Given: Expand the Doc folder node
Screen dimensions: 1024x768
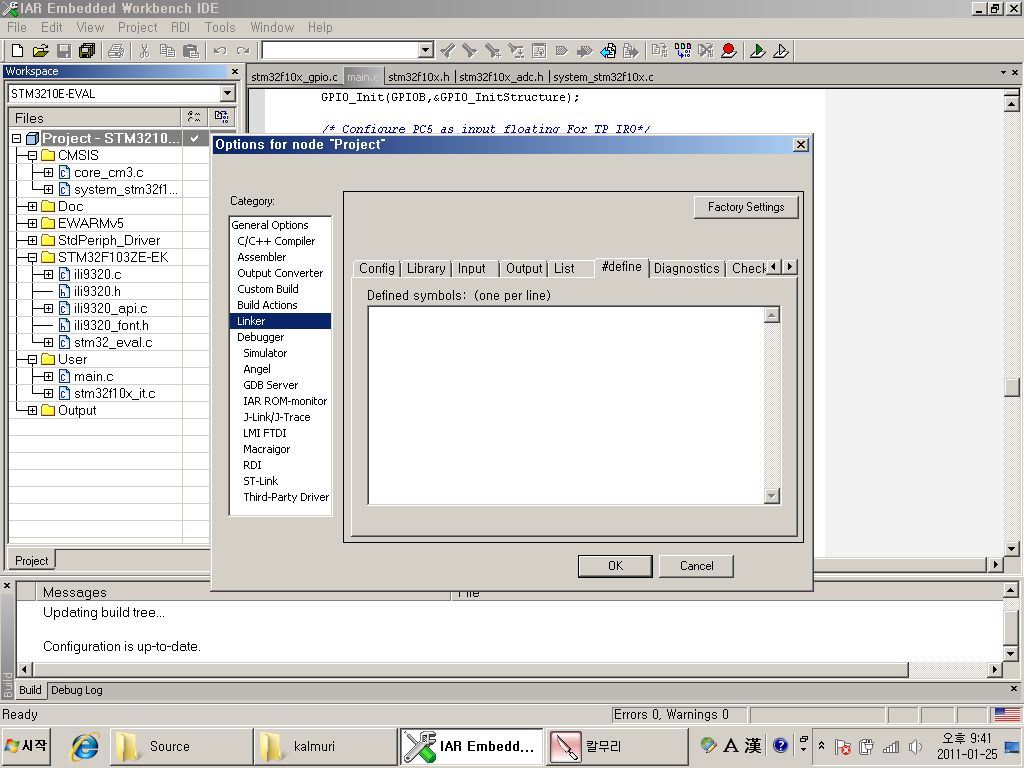Looking at the screenshot, I should 32,206.
